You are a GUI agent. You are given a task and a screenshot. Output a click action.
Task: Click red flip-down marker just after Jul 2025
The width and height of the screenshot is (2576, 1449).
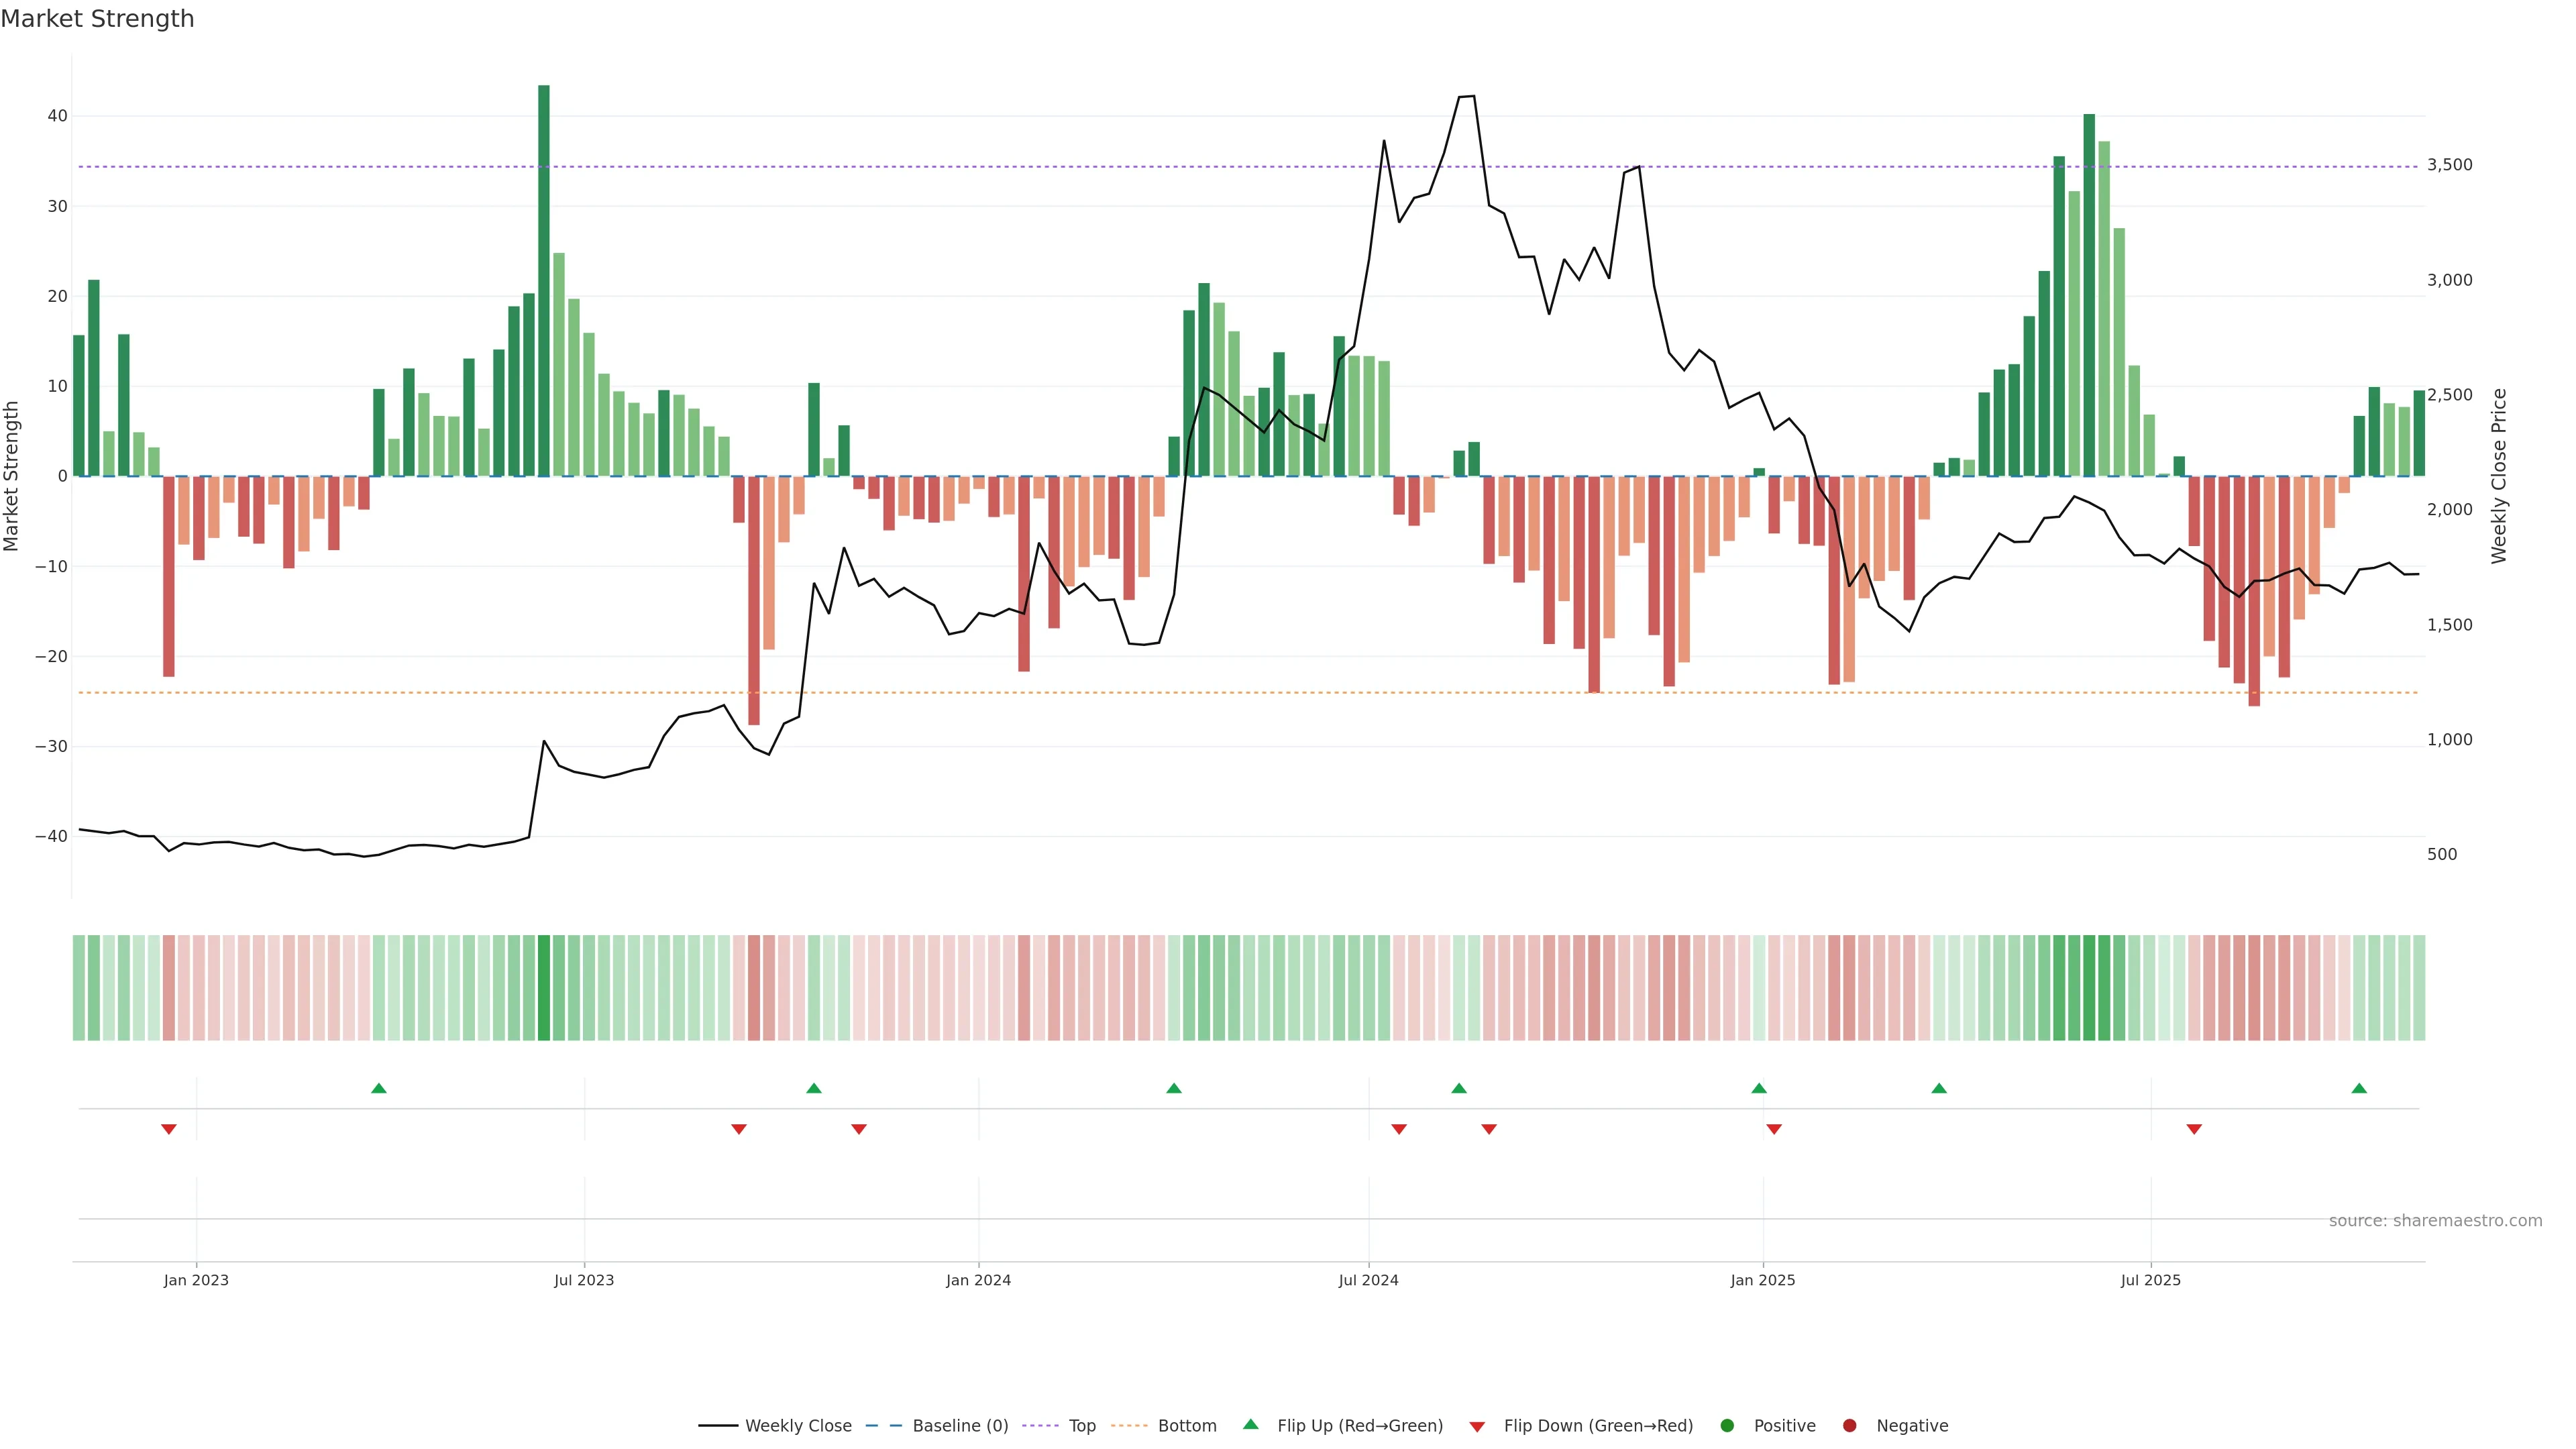tap(2194, 1129)
